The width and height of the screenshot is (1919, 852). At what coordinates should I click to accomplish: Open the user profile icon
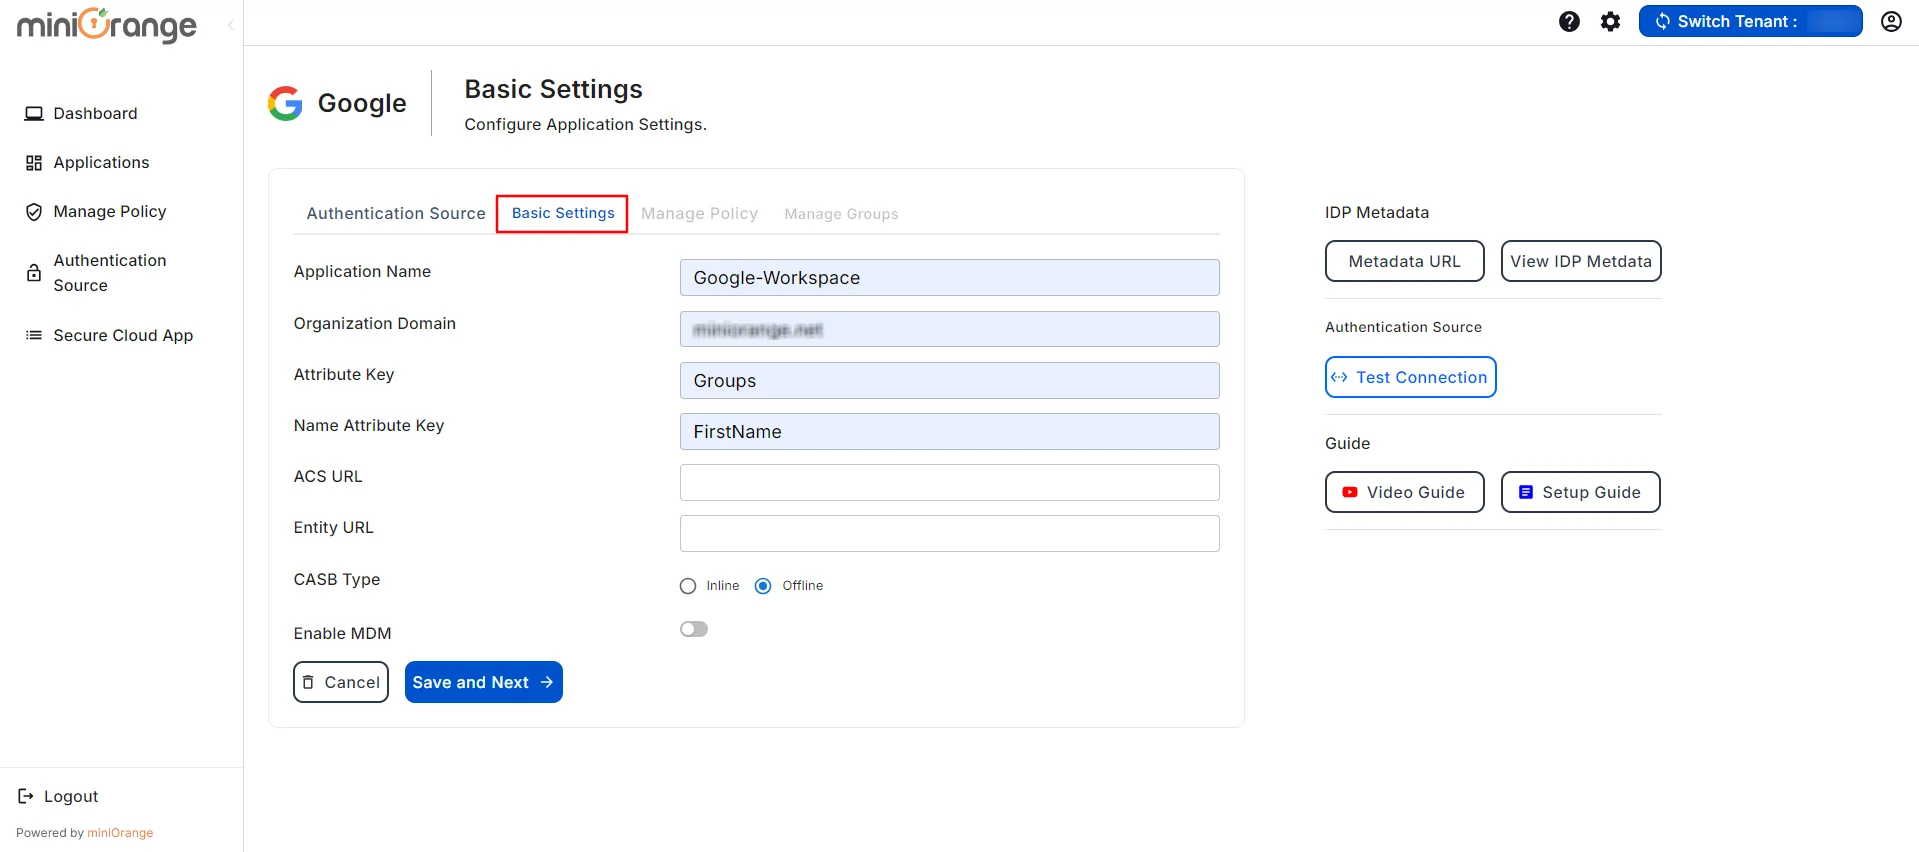click(1891, 21)
